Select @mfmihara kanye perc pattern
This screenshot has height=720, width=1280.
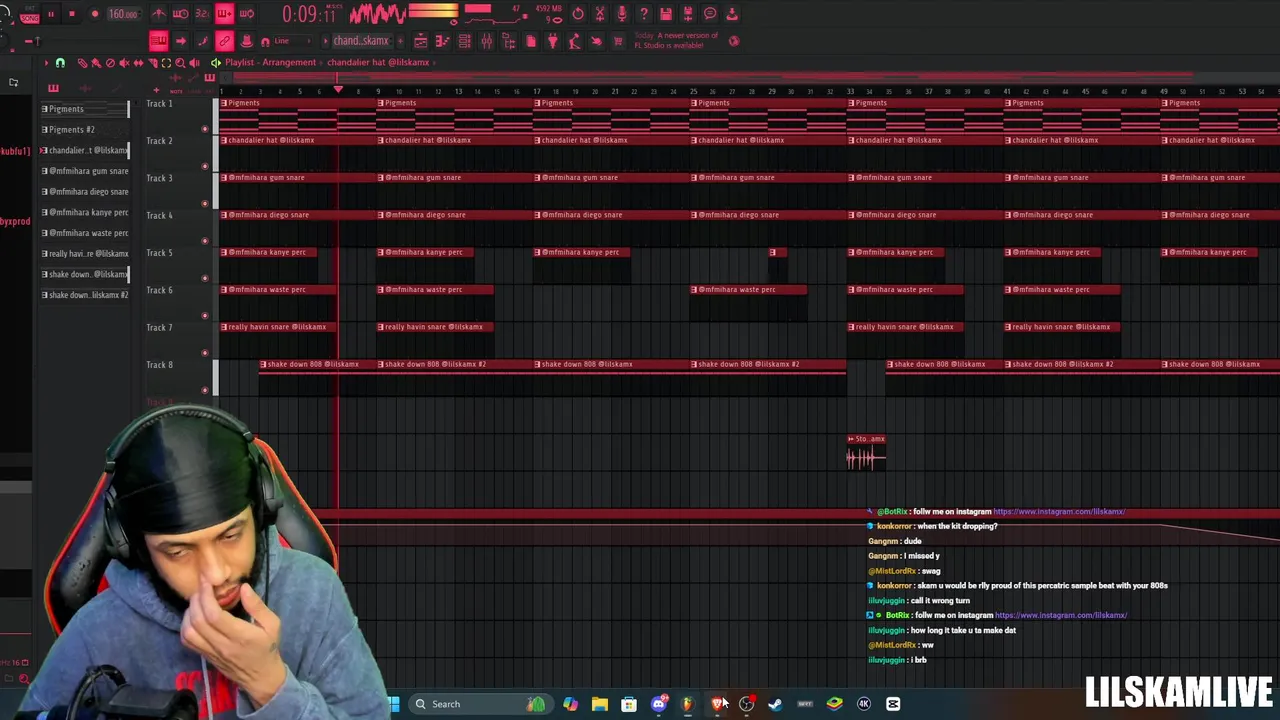coord(85,212)
